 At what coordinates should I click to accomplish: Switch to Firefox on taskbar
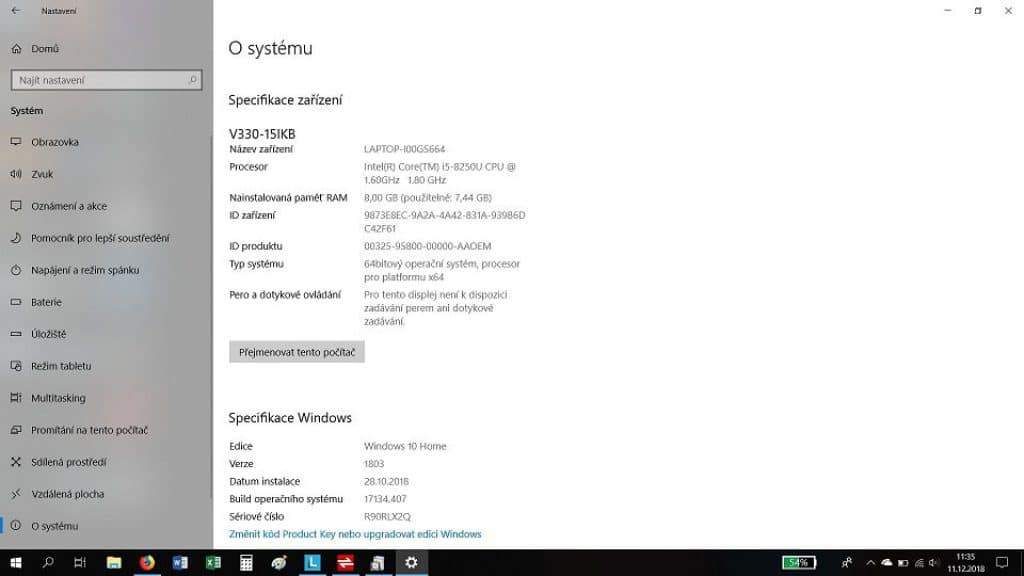(147, 562)
